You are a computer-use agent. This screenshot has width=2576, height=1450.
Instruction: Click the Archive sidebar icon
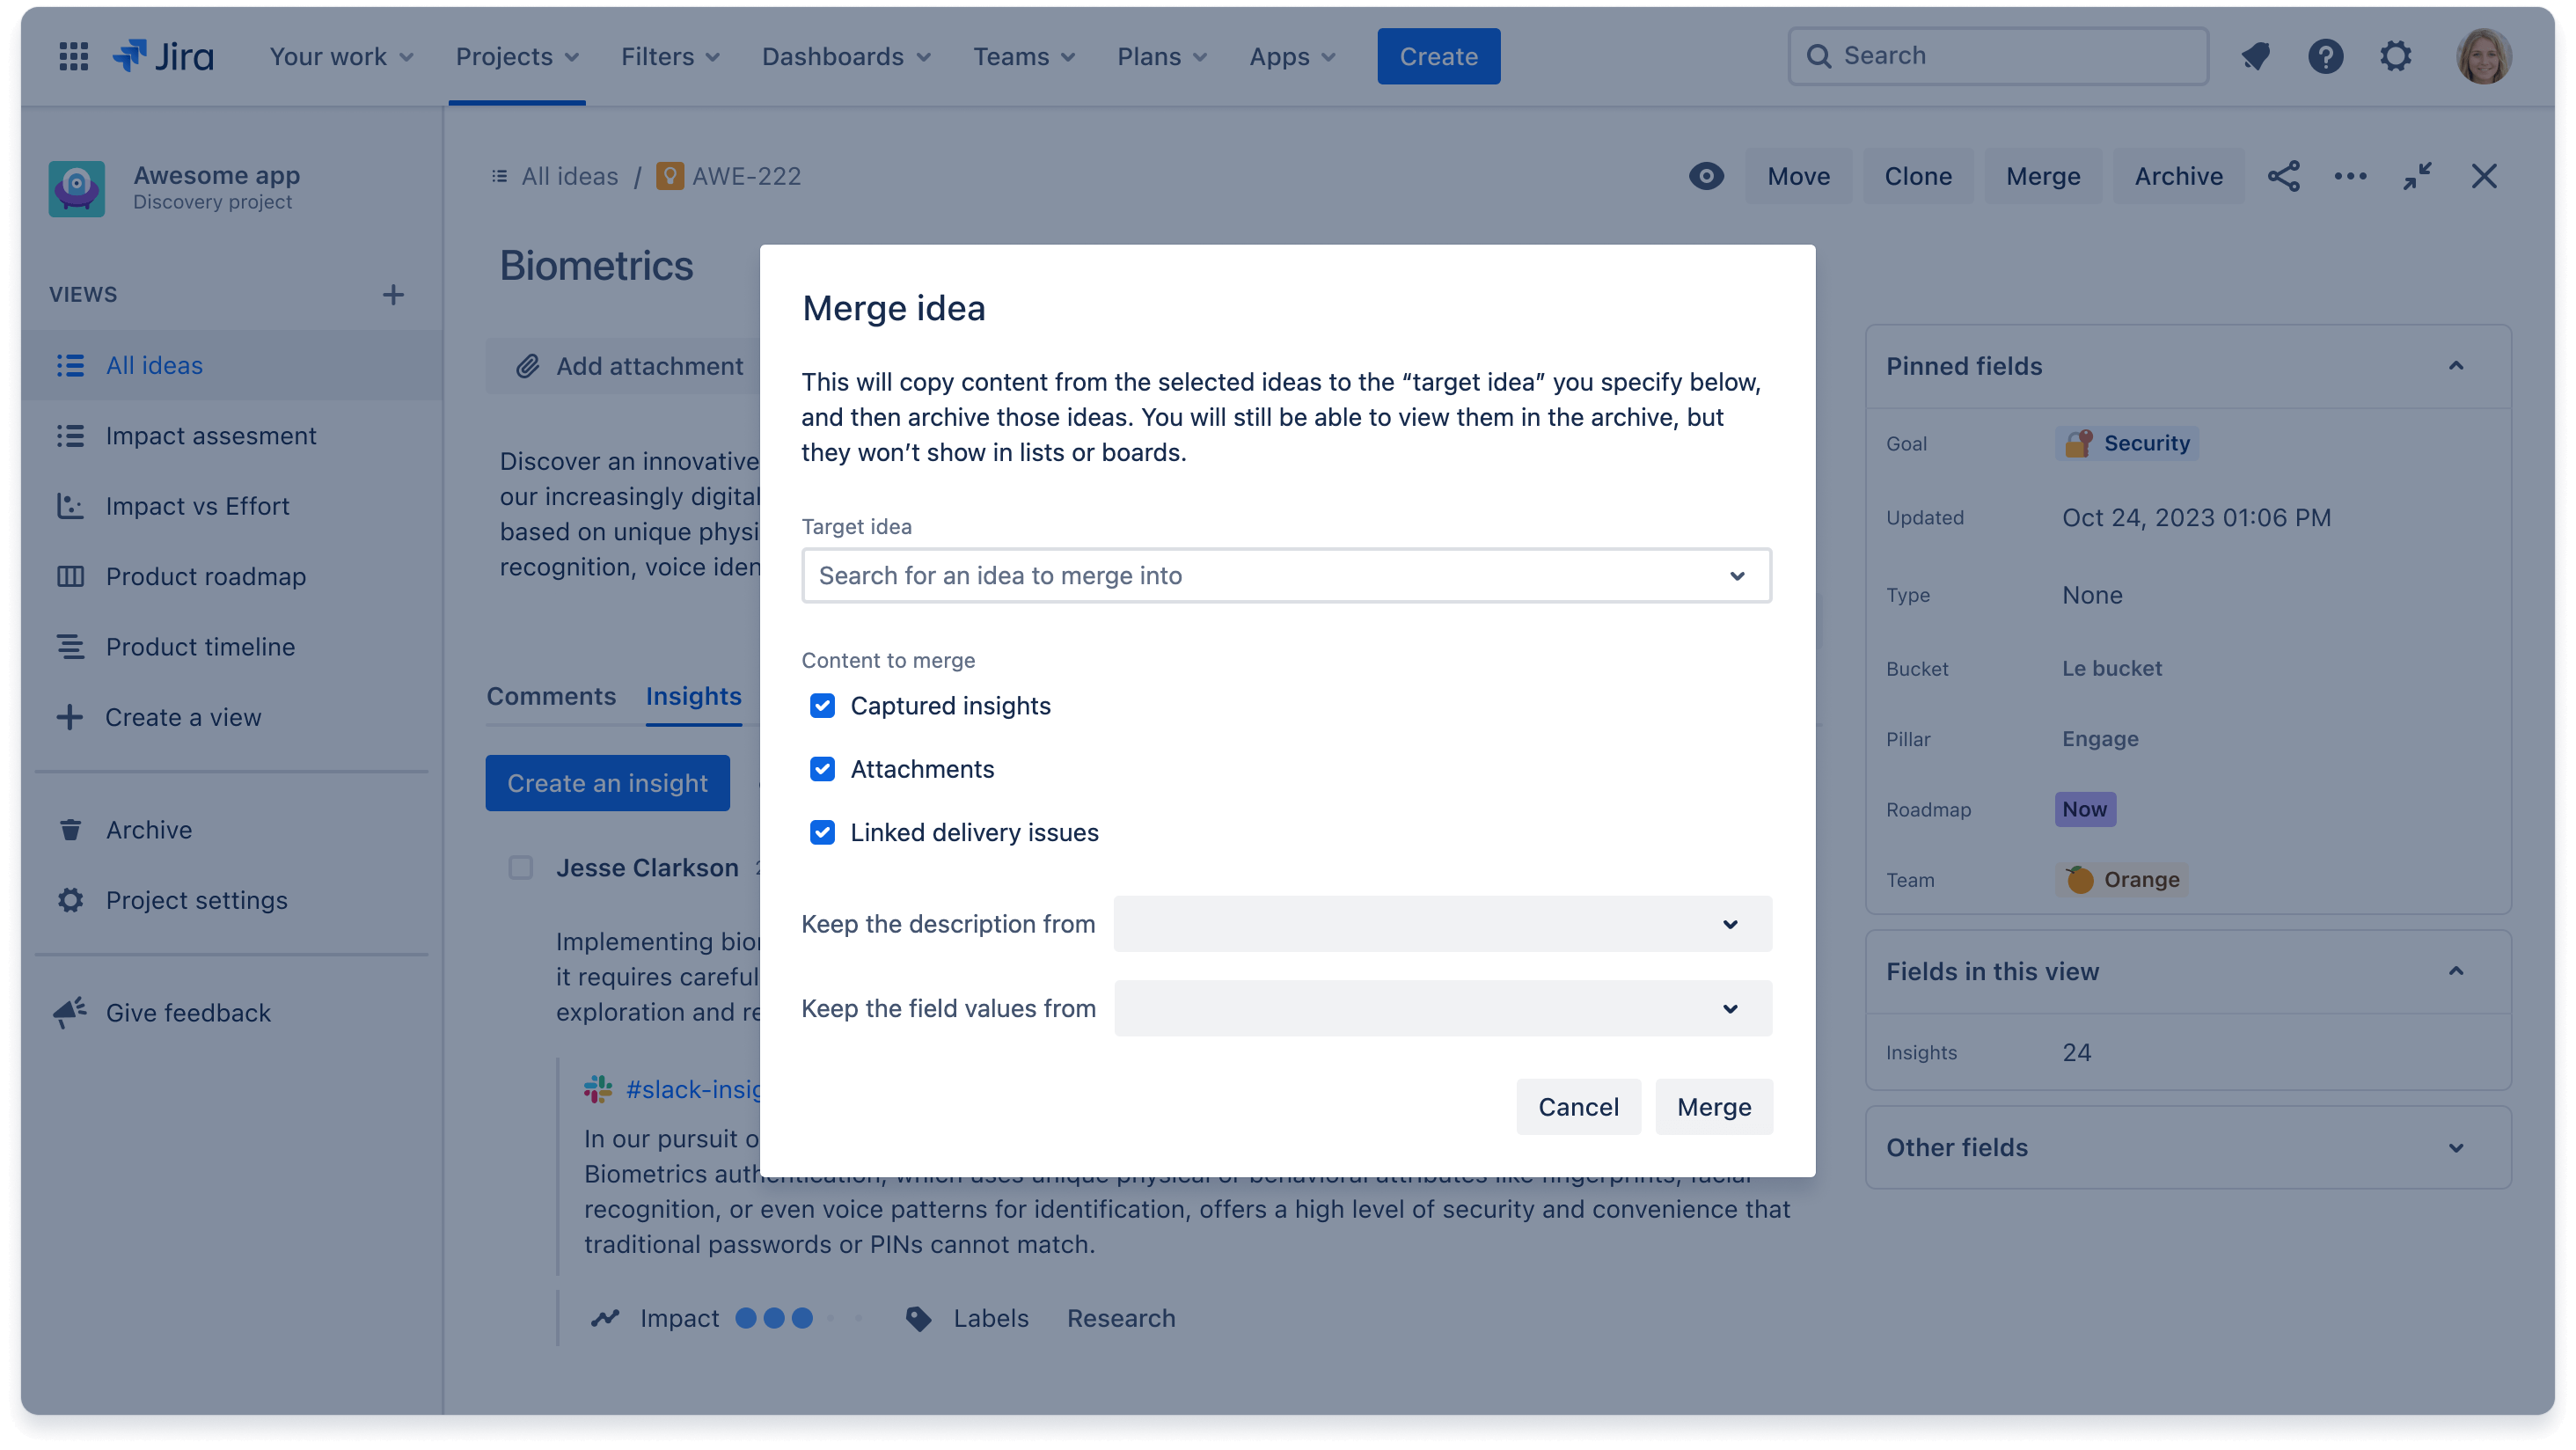pyautogui.click(x=70, y=829)
